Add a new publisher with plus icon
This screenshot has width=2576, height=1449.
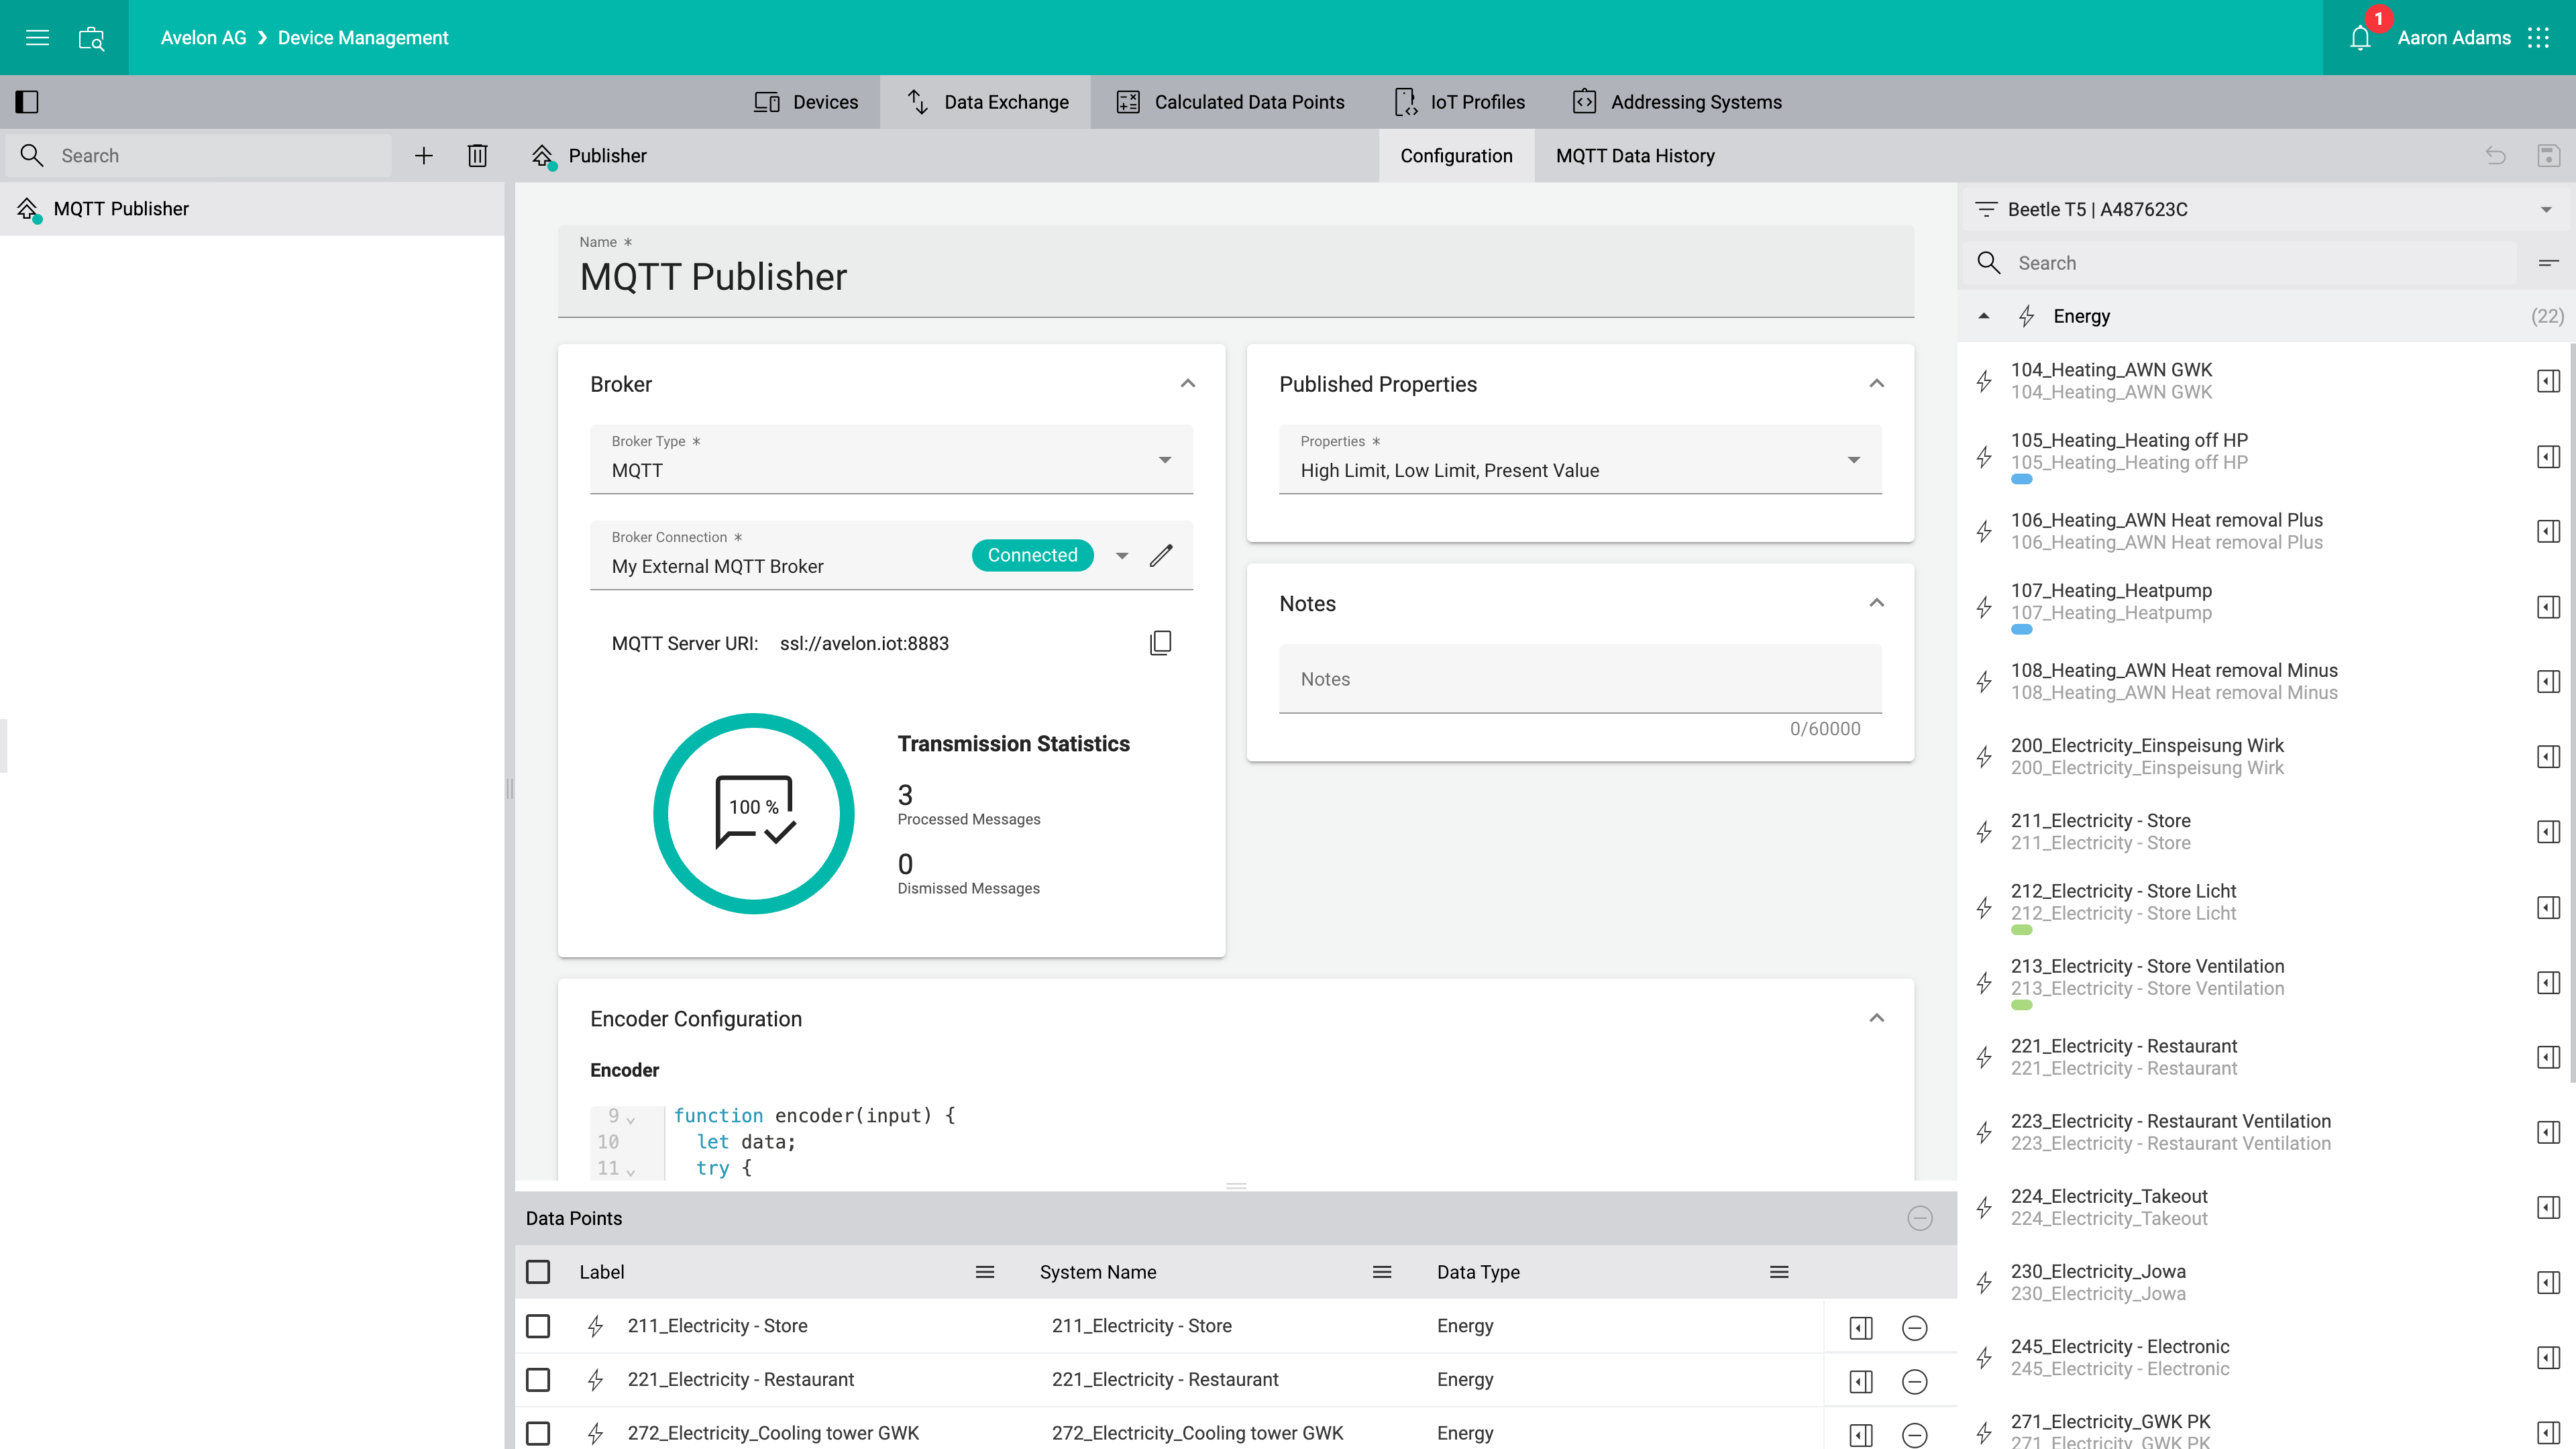point(424,156)
